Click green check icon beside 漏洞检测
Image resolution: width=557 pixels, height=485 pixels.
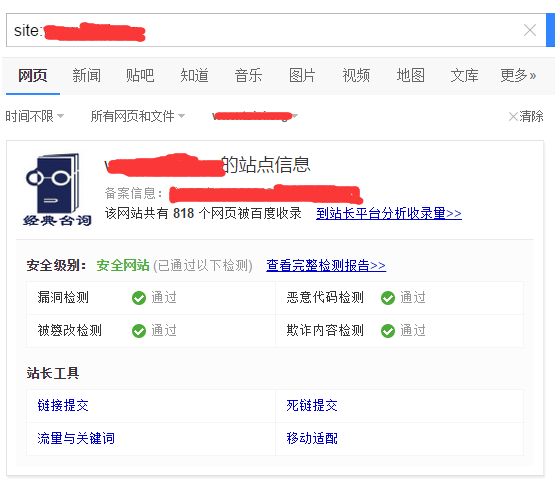[139, 298]
